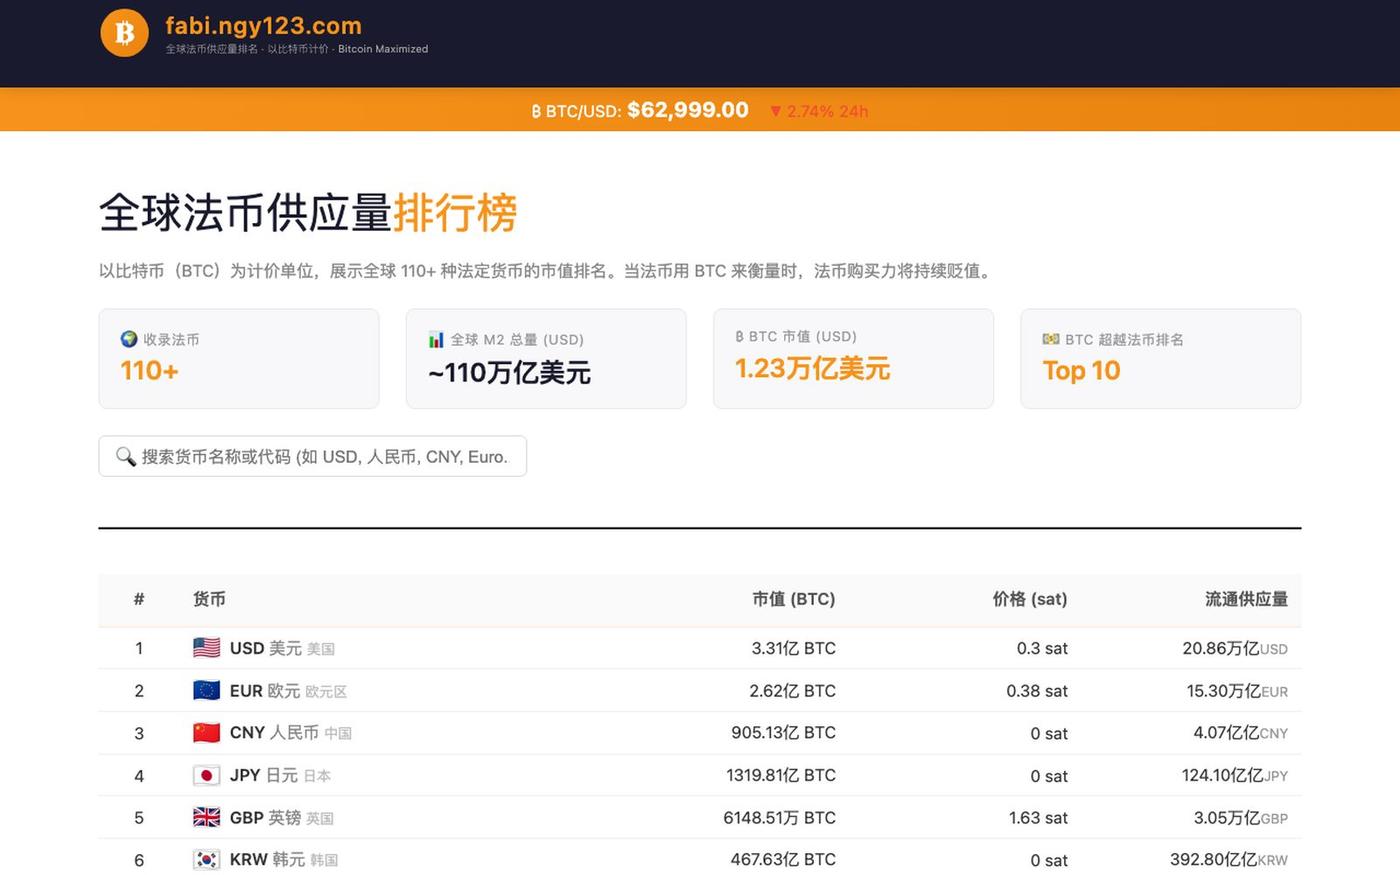1400x875 pixels.
Task: Click the BTC/USD price $62,999.00
Action: (x=688, y=110)
